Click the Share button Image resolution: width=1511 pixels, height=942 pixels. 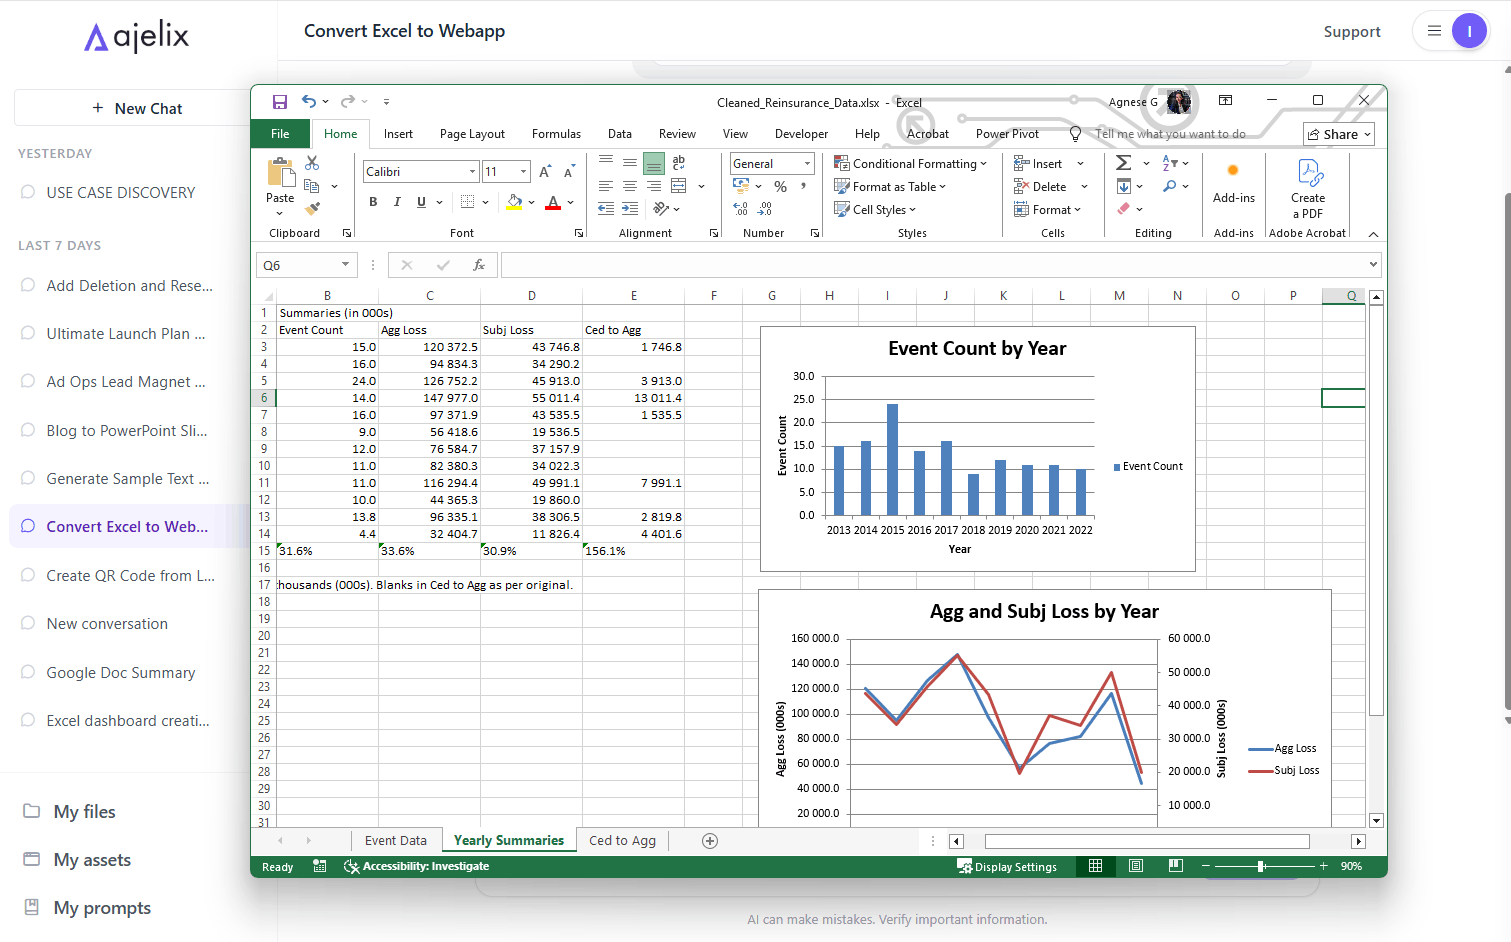click(1338, 133)
